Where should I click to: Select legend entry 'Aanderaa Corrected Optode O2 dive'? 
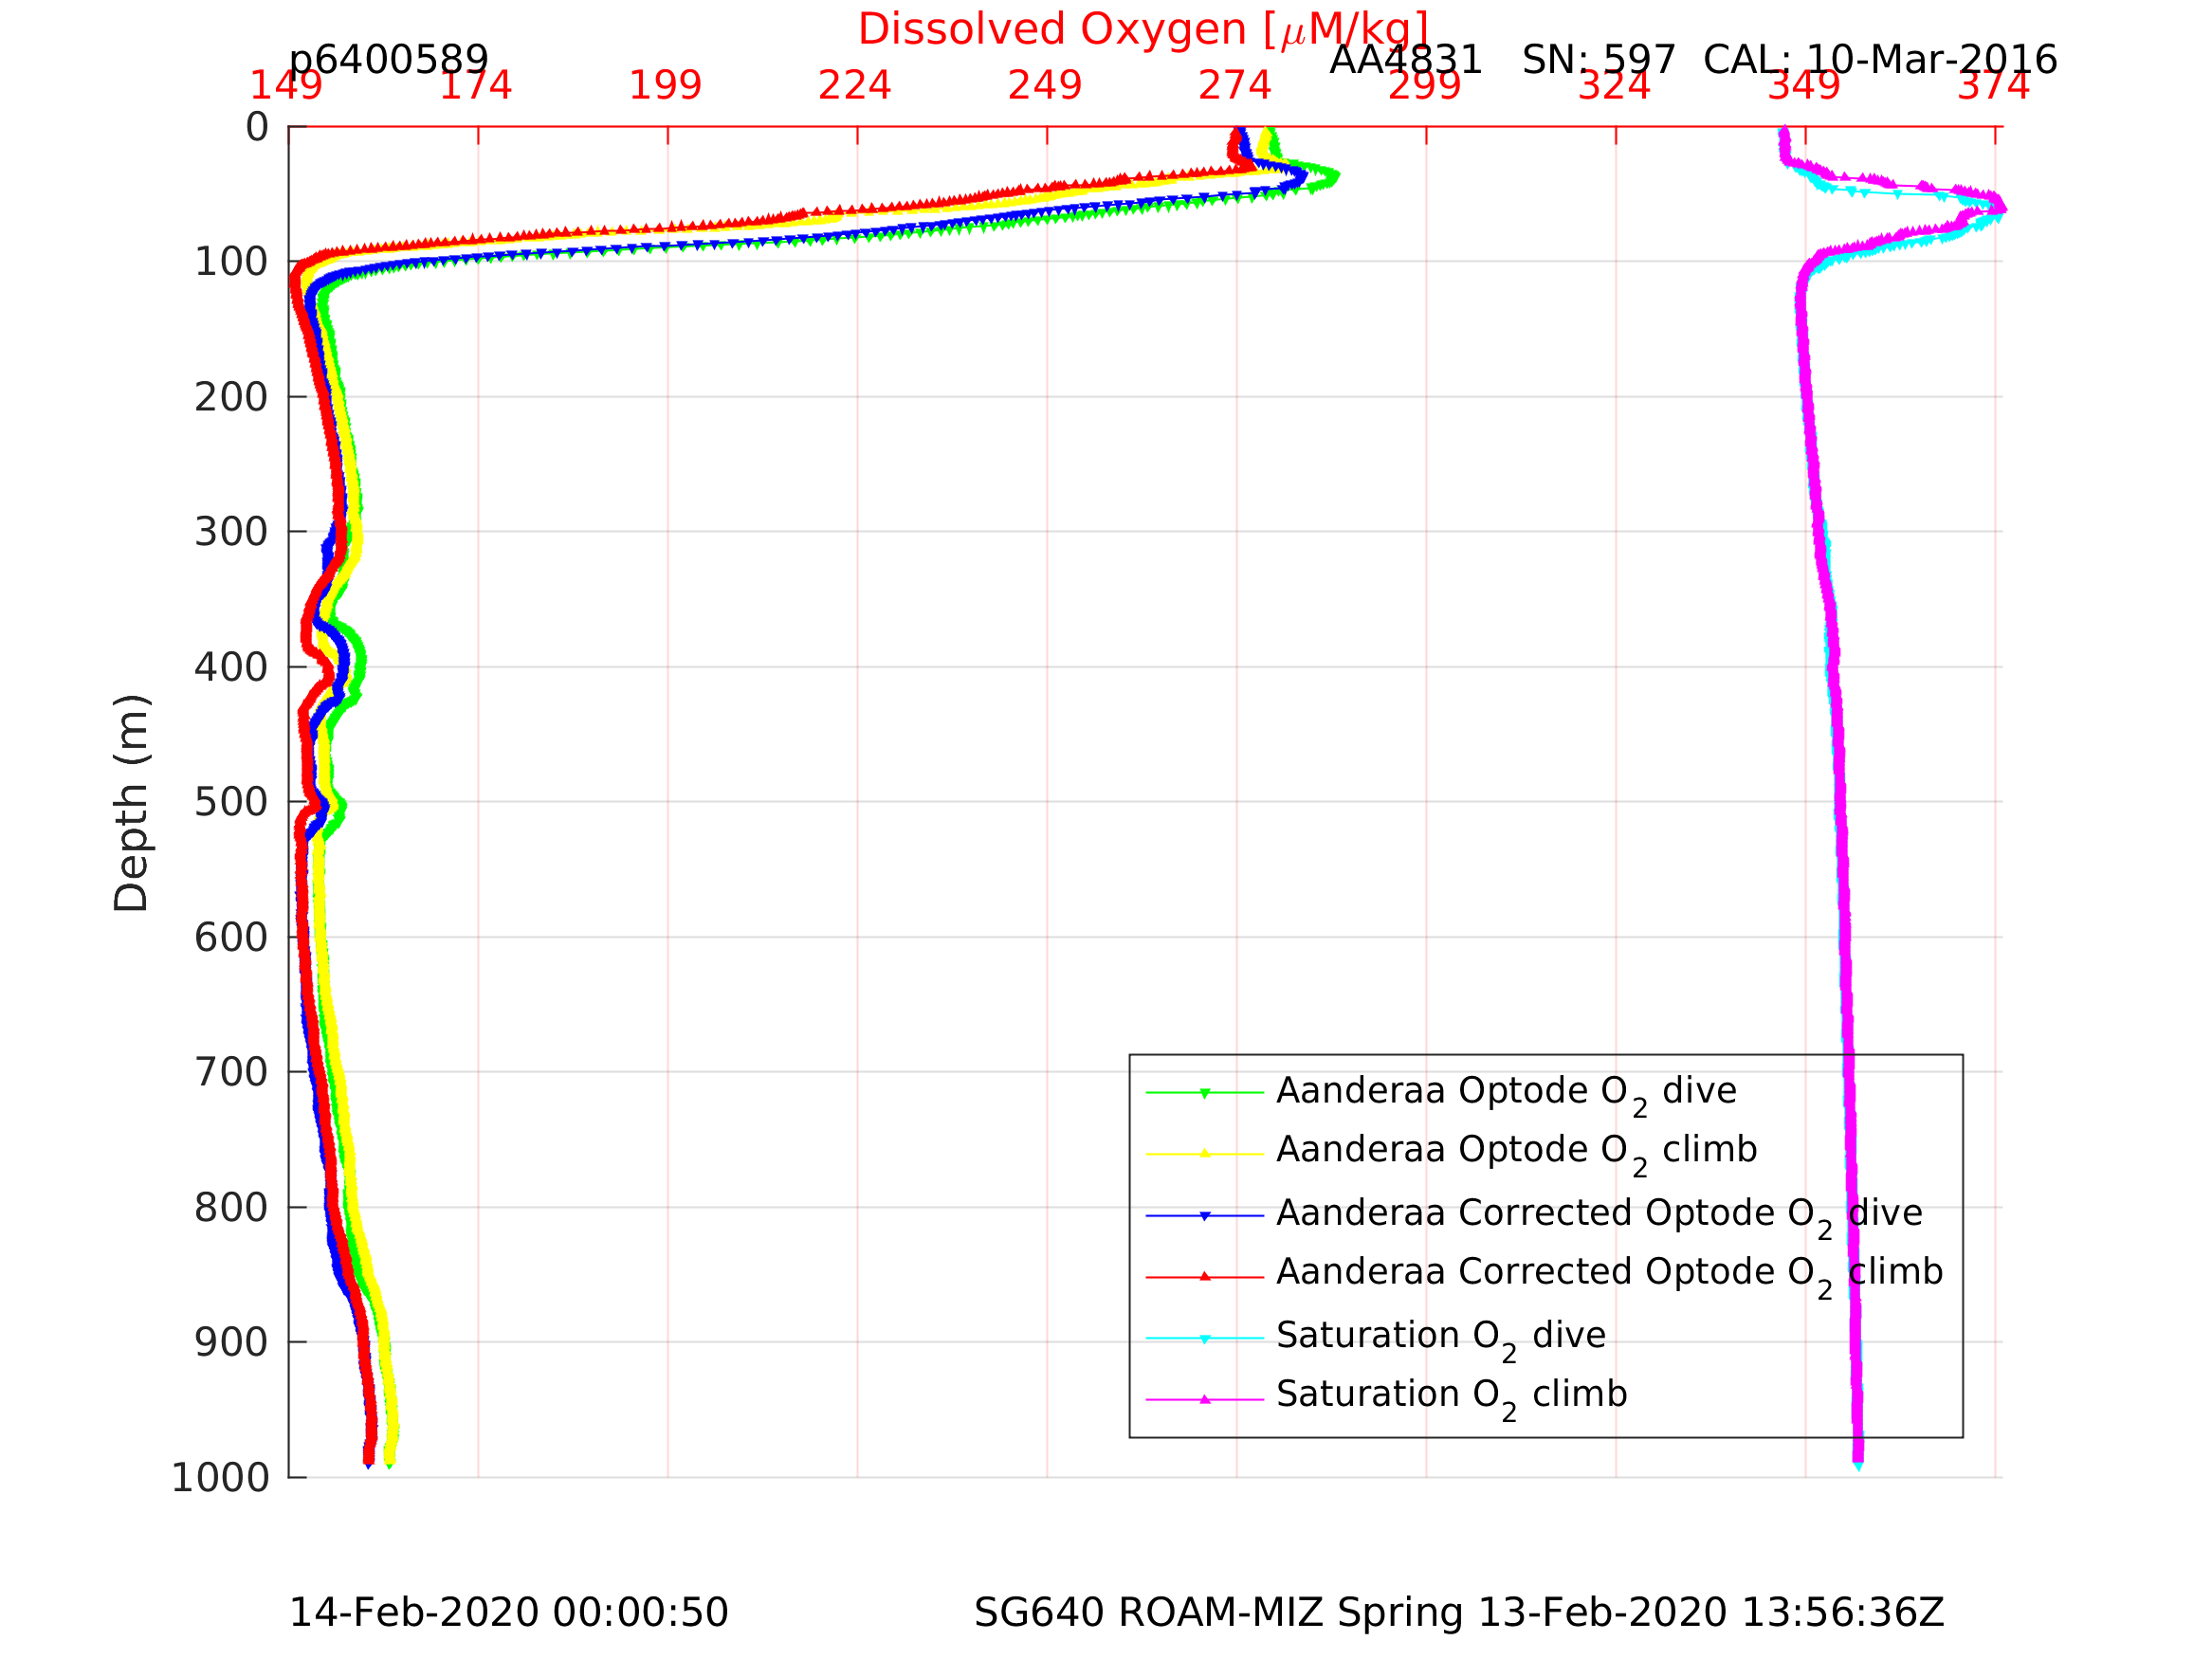[x=1599, y=1215]
